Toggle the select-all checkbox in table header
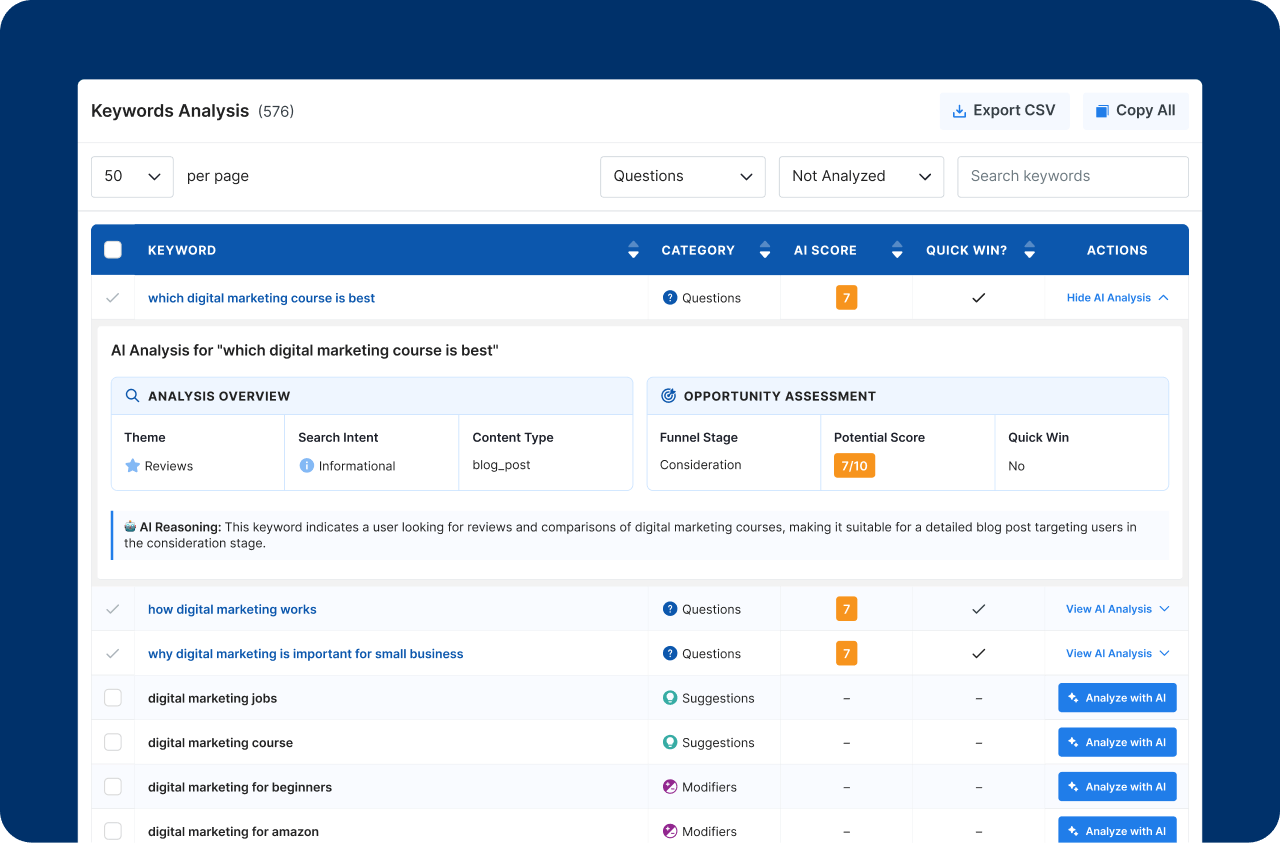The image size is (1280, 843). click(x=113, y=250)
